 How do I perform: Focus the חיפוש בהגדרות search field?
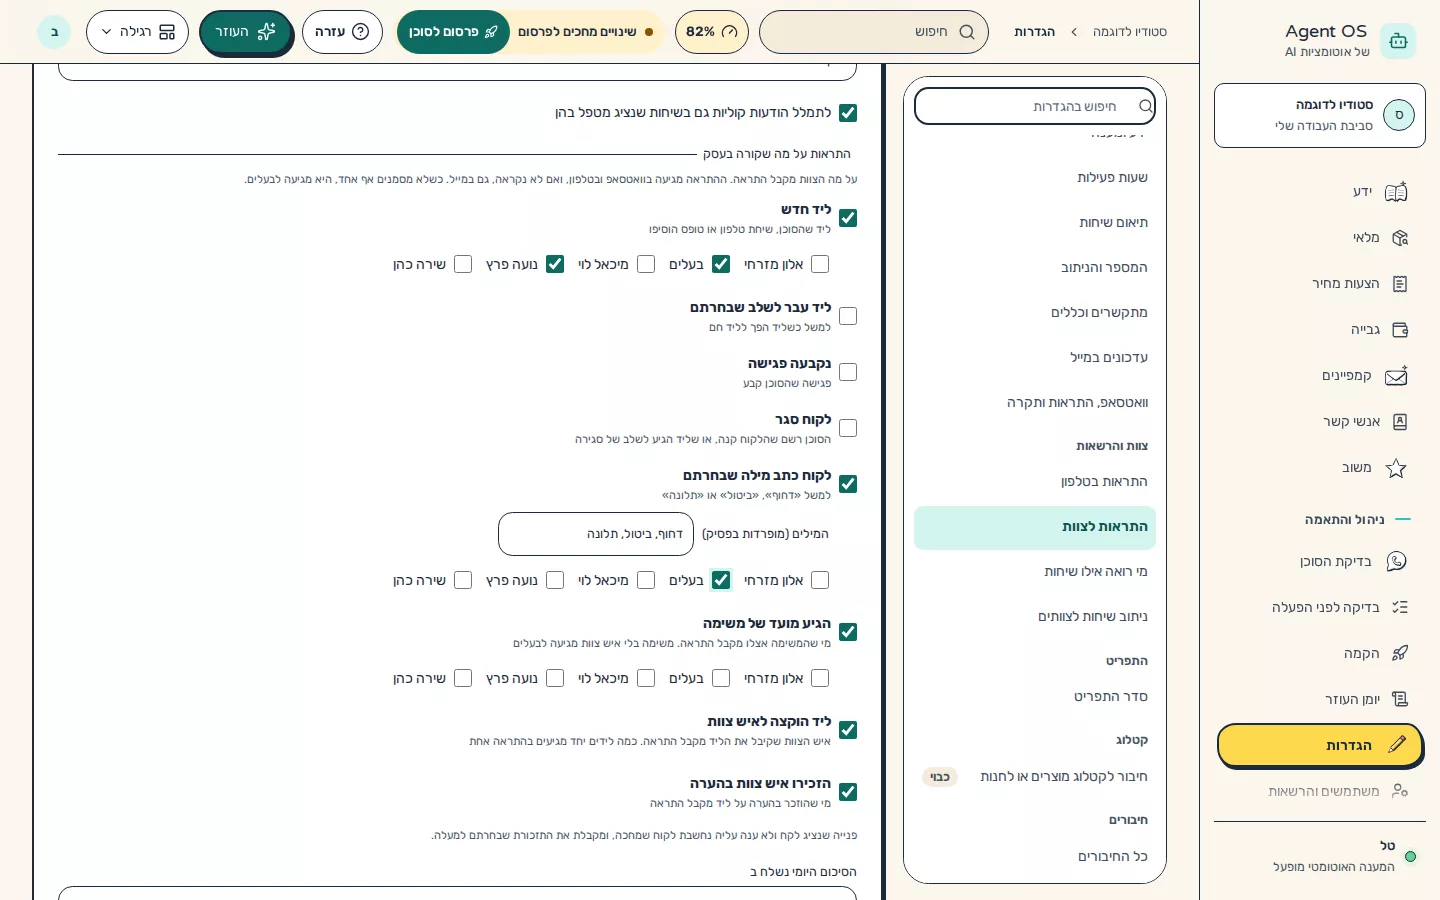tap(1035, 106)
